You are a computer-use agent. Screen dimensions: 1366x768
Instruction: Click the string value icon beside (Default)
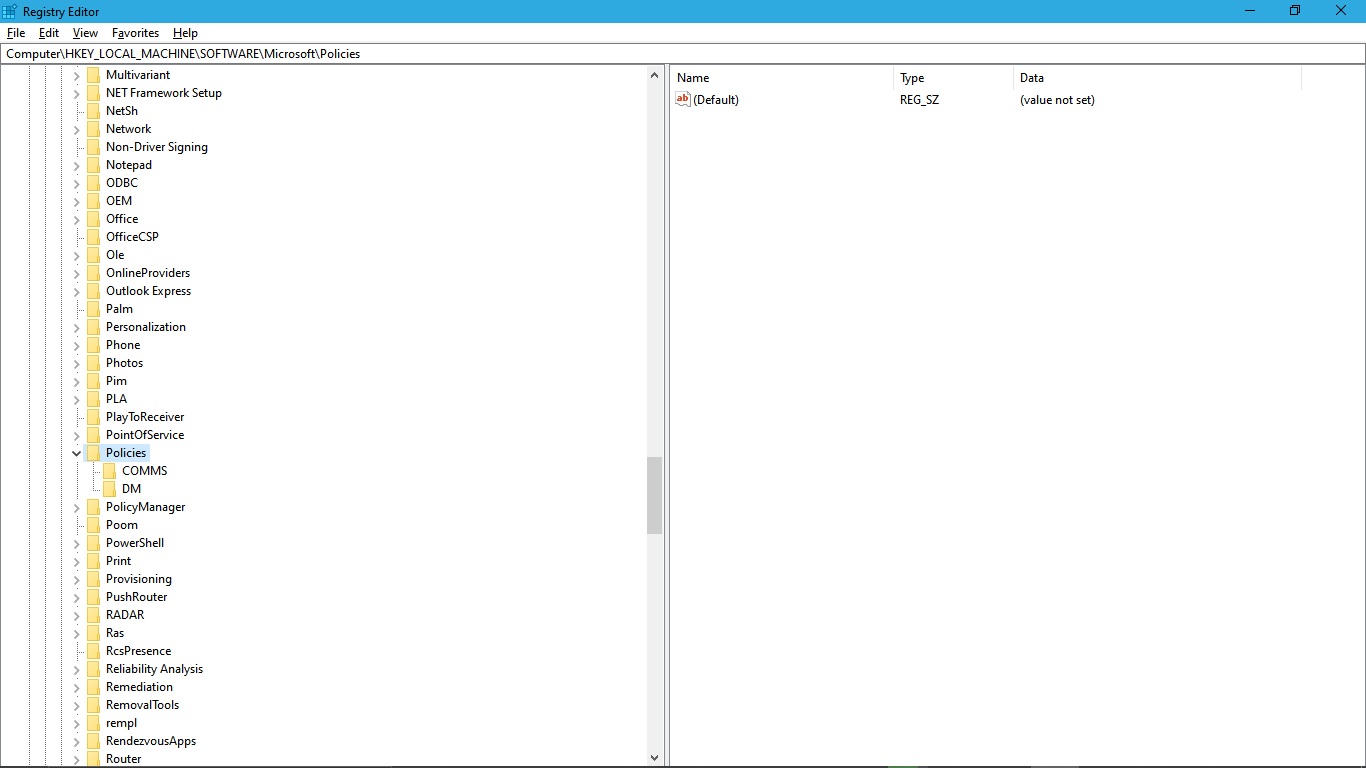[683, 99]
